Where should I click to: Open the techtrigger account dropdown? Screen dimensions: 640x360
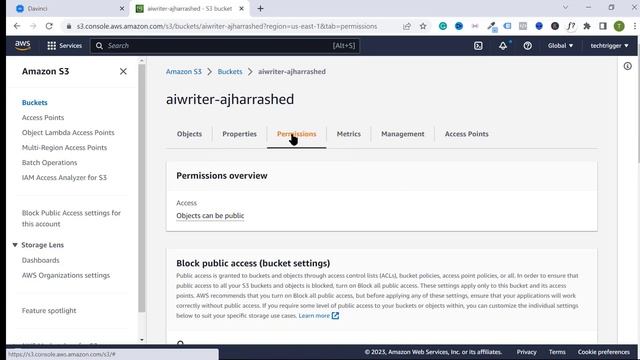pyautogui.click(x=609, y=46)
